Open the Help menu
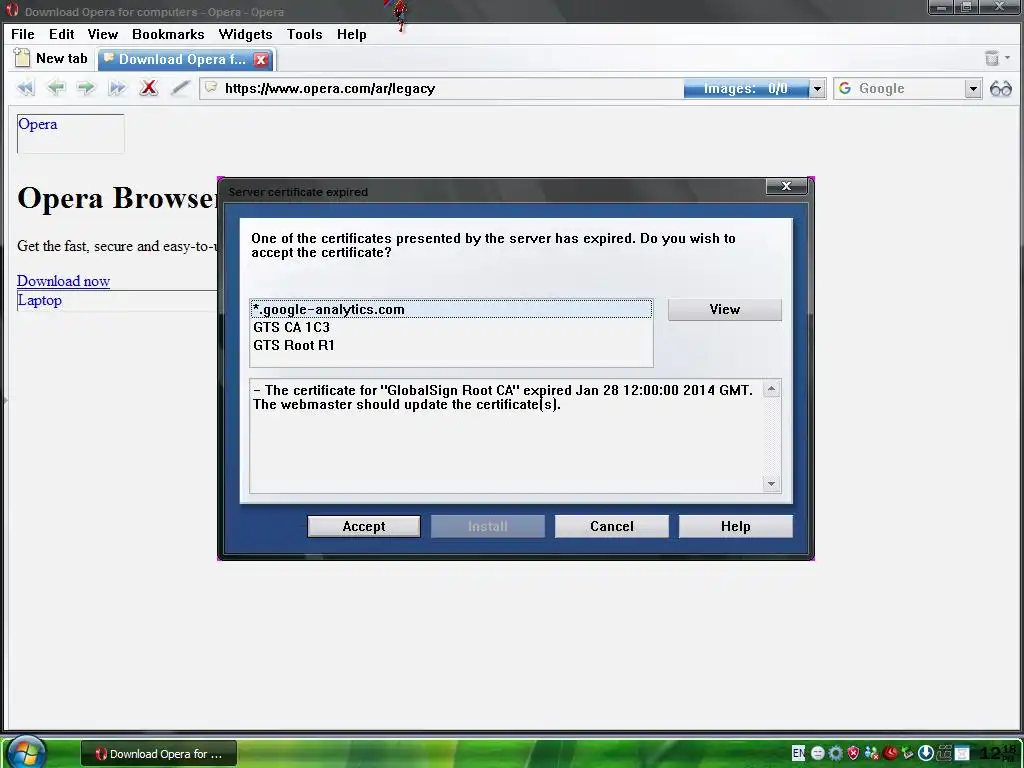 pyautogui.click(x=351, y=34)
